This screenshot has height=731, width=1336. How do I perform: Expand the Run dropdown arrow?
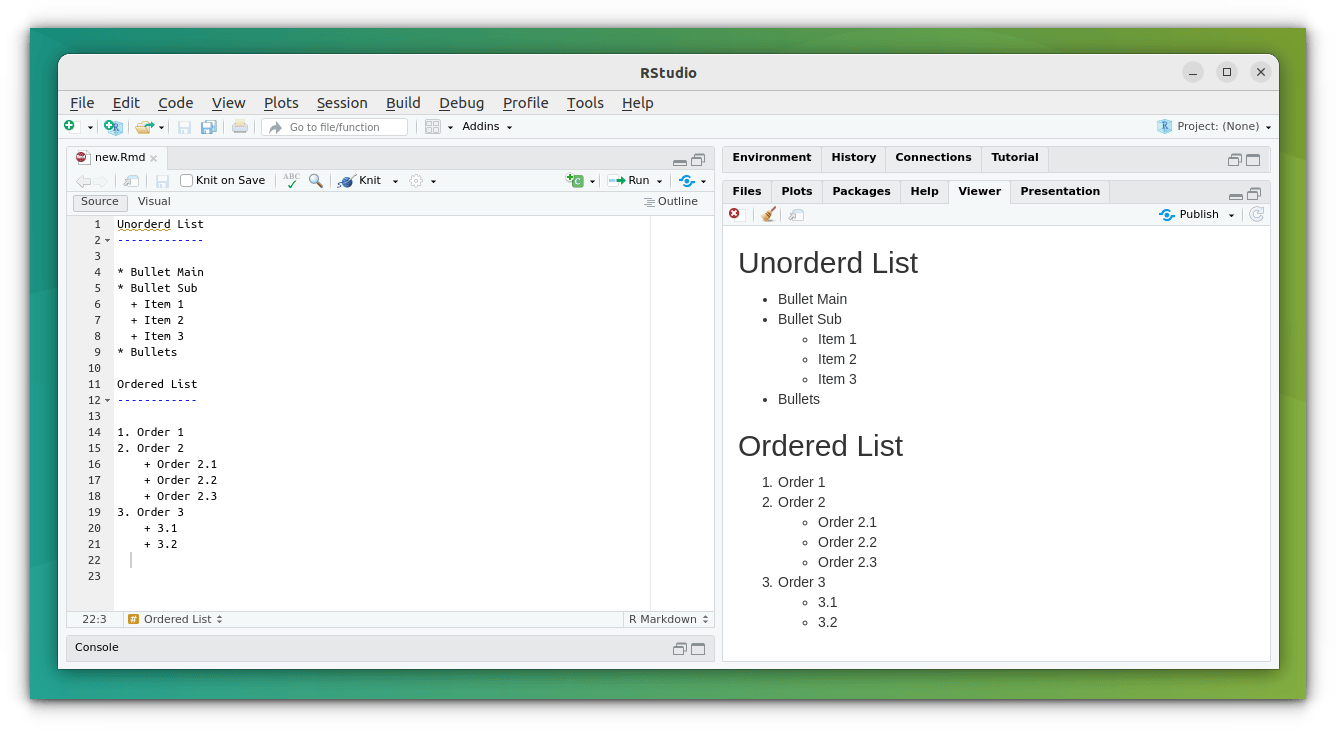[x=659, y=182]
